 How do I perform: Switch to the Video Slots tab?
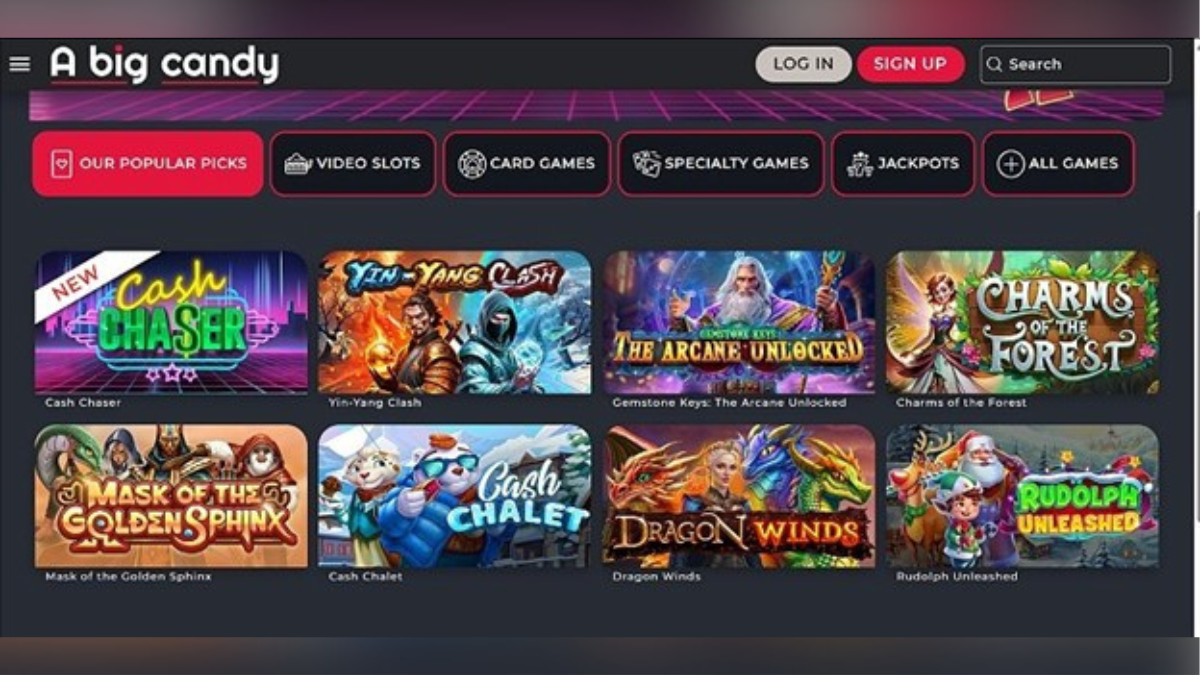coord(353,163)
